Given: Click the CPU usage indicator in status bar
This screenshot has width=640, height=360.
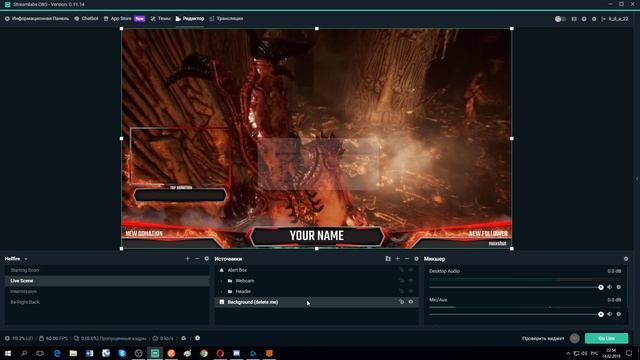Looking at the screenshot, I should (x=19, y=338).
